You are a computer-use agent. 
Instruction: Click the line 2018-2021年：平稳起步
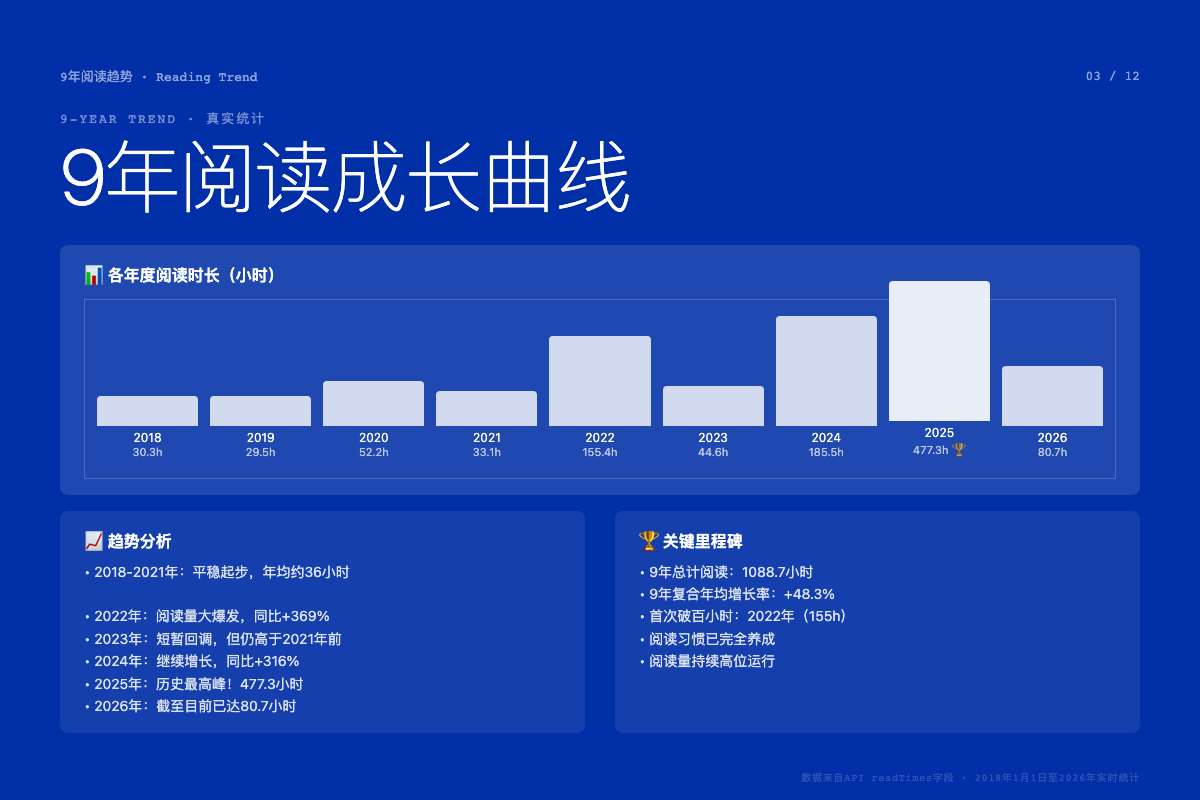217,572
